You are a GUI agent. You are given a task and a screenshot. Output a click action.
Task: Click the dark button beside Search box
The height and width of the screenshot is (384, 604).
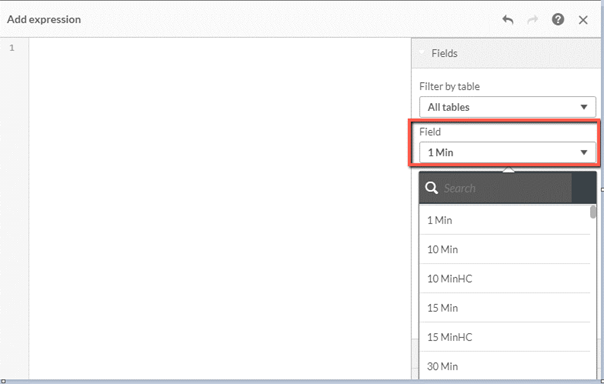click(584, 188)
